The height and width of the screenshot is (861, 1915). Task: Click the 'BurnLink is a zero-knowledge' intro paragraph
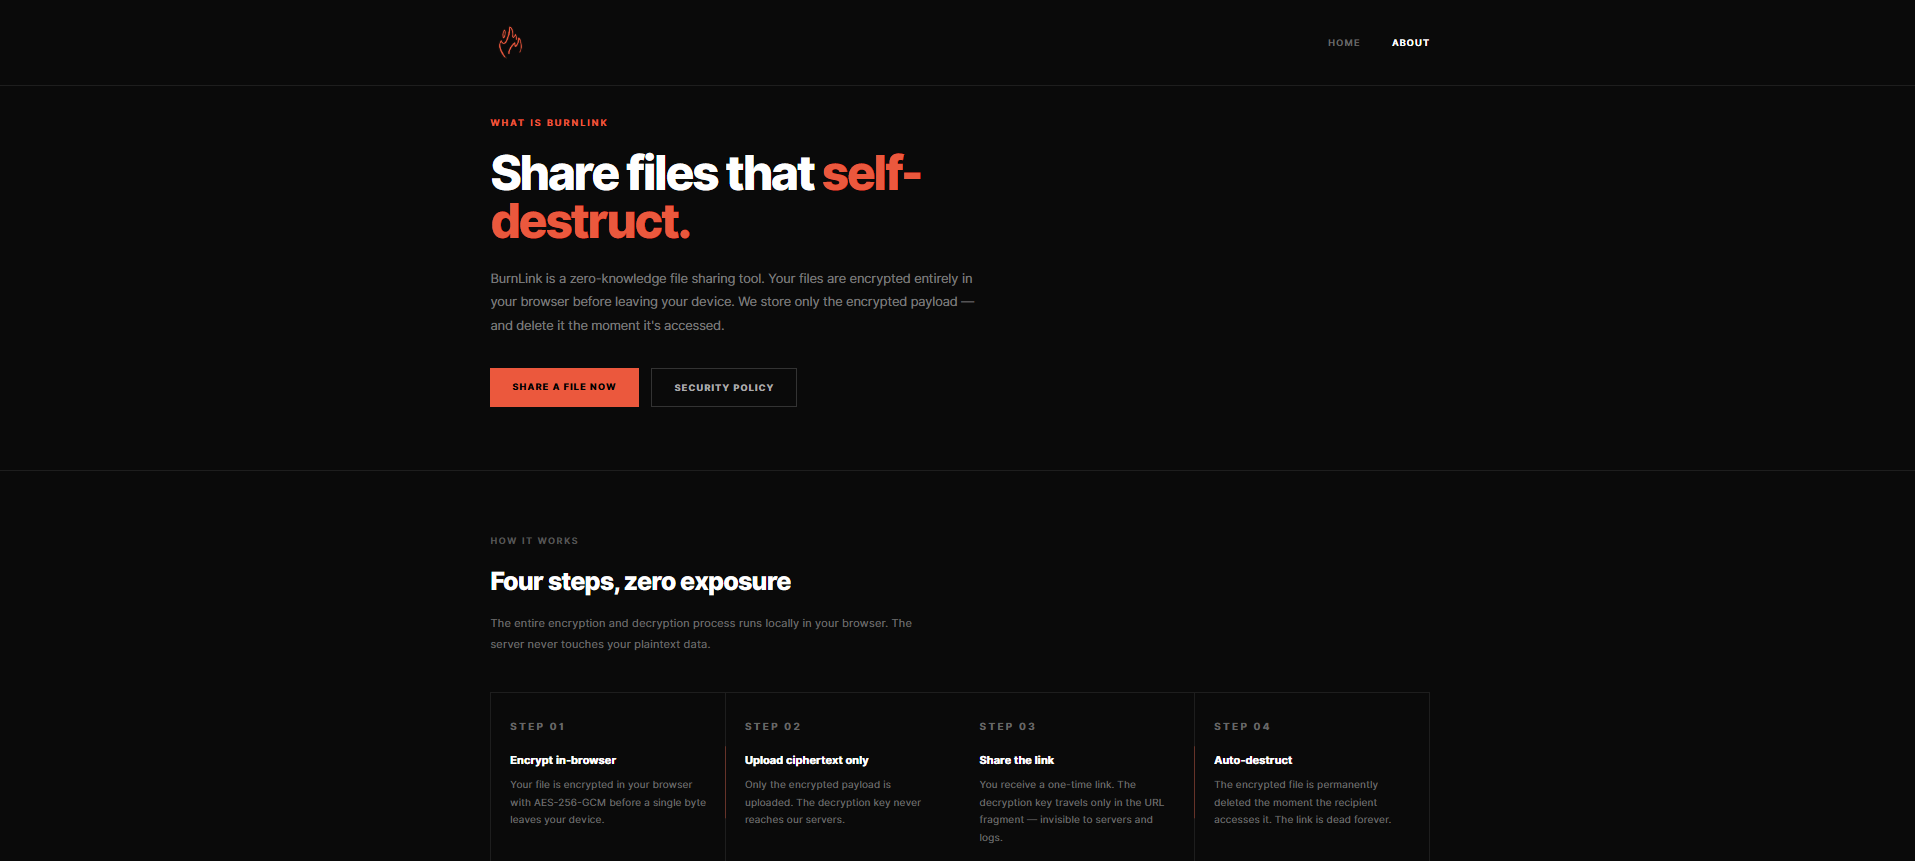point(732,302)
